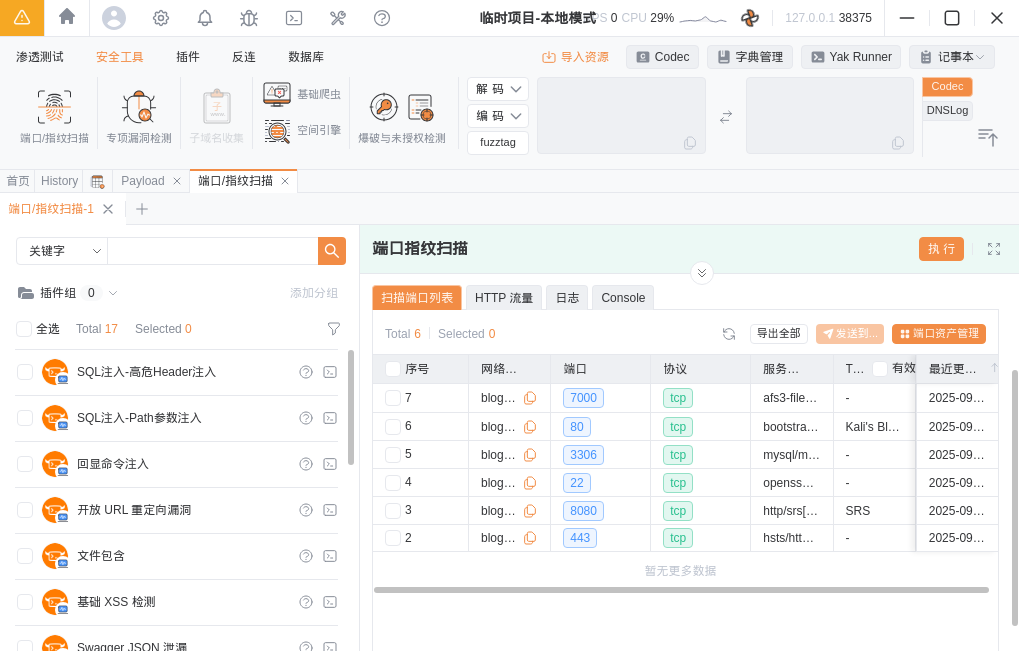Close the Payload tab
The image size is (1019, 651).
pyautogui.click(x=177, y=181)
